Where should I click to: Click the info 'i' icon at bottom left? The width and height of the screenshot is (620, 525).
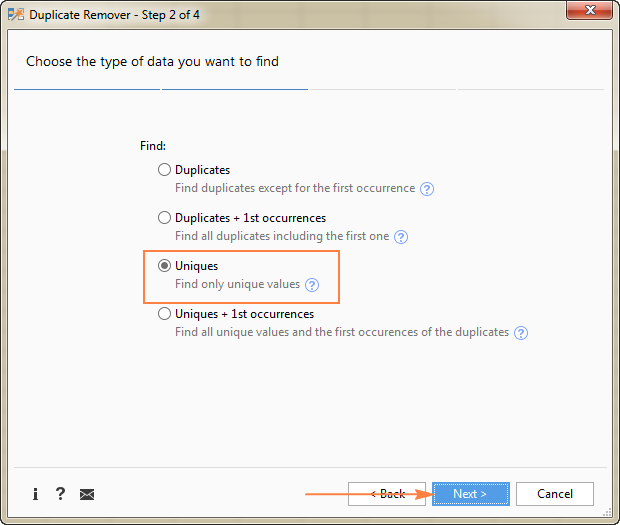tap(36, 494)
